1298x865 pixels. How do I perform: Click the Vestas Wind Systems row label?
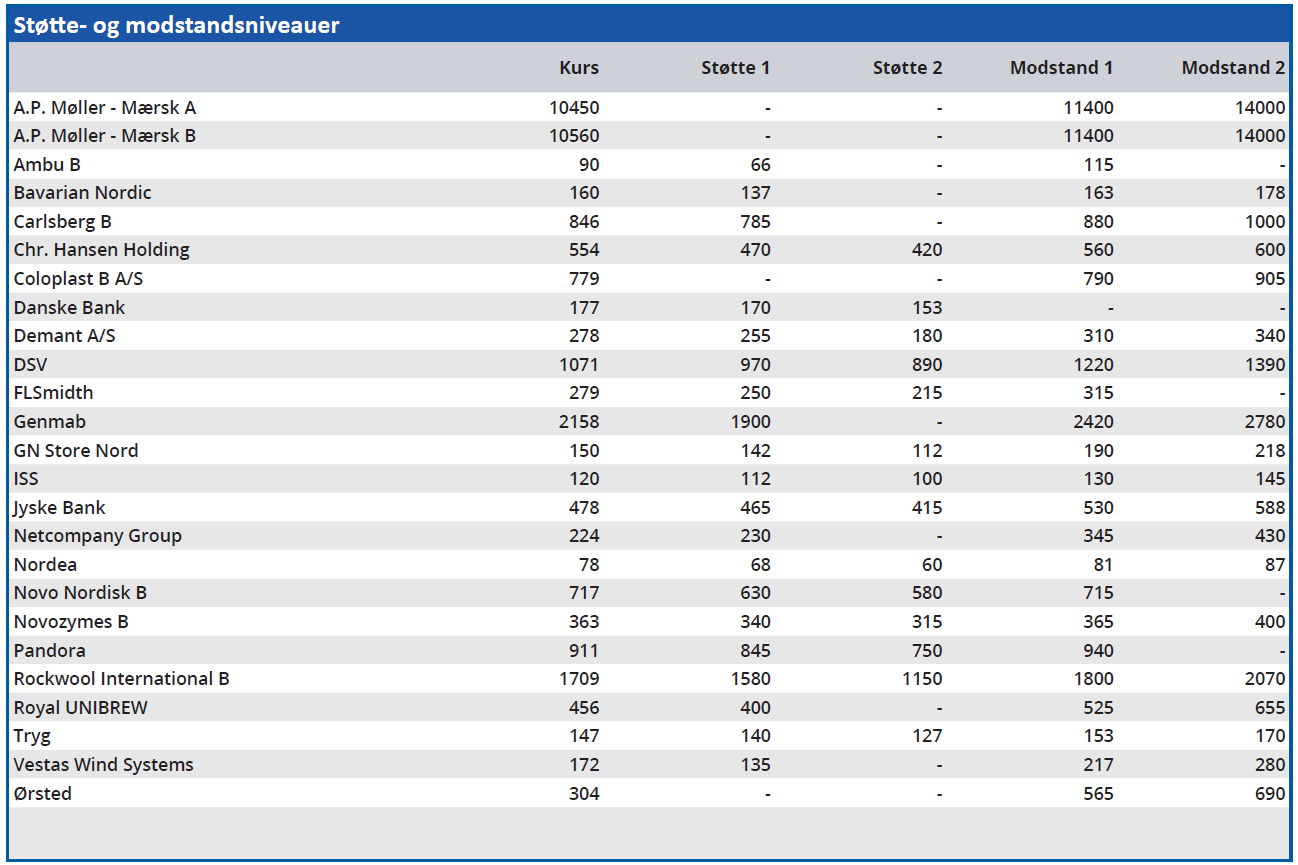pyautogui.click(x=104, y=765)
